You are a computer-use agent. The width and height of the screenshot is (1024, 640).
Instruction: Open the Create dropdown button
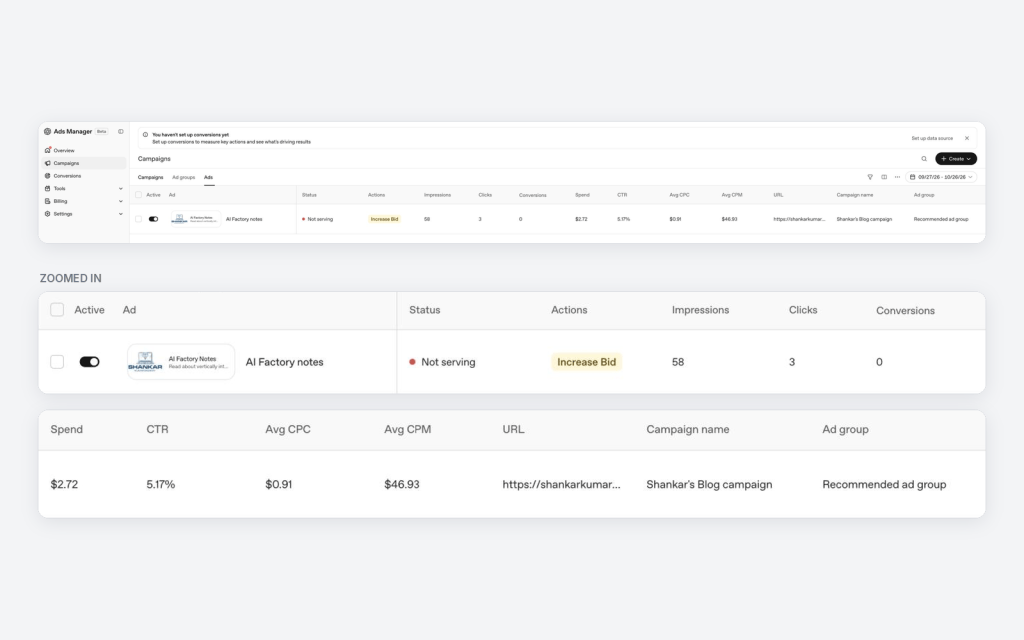coord(956,159)
